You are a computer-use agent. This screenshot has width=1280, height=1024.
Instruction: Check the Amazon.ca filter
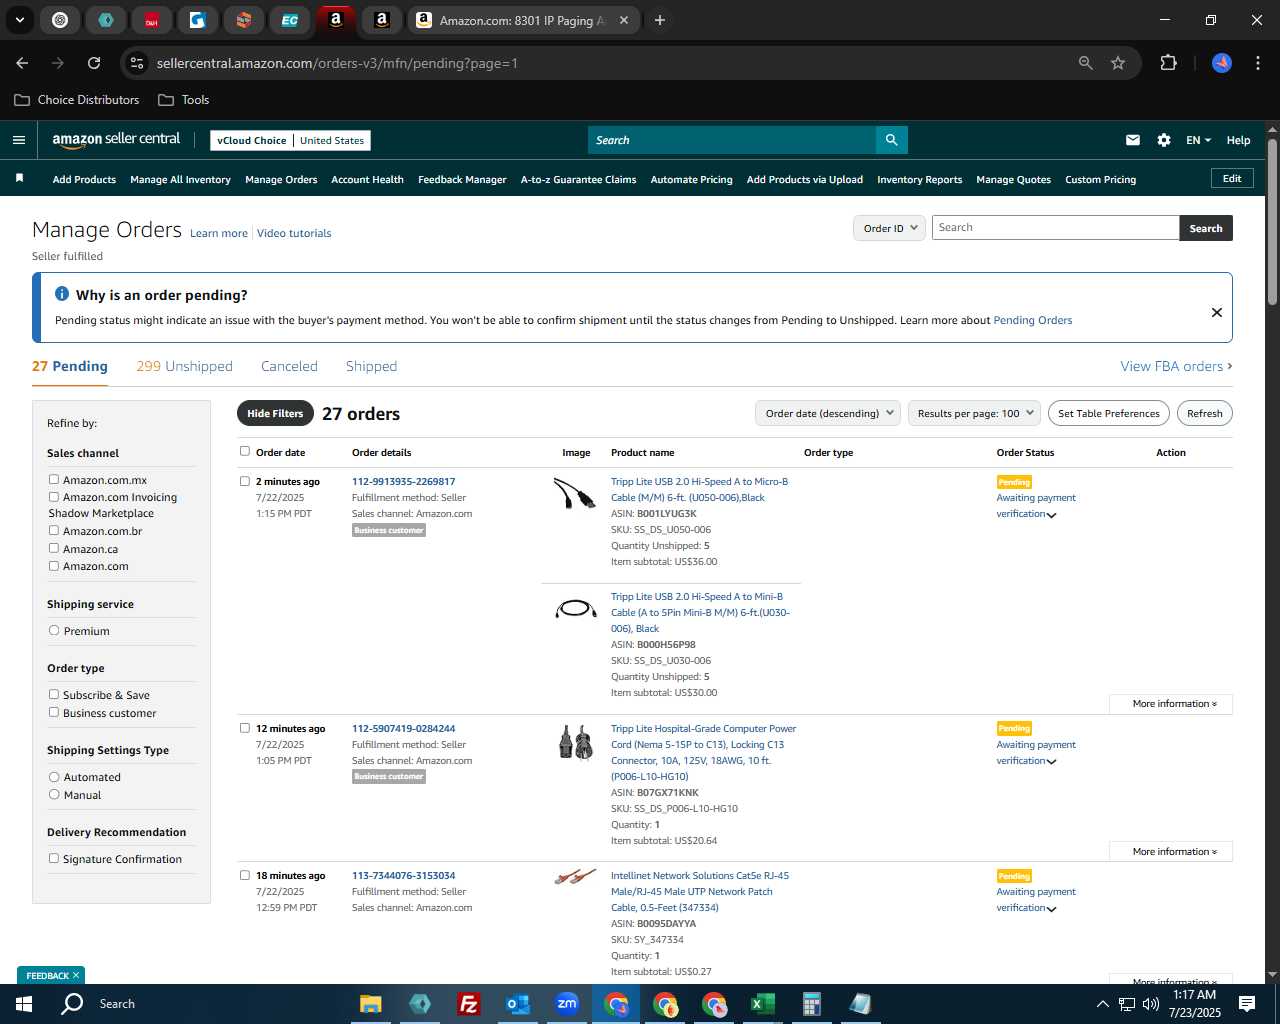54,548
